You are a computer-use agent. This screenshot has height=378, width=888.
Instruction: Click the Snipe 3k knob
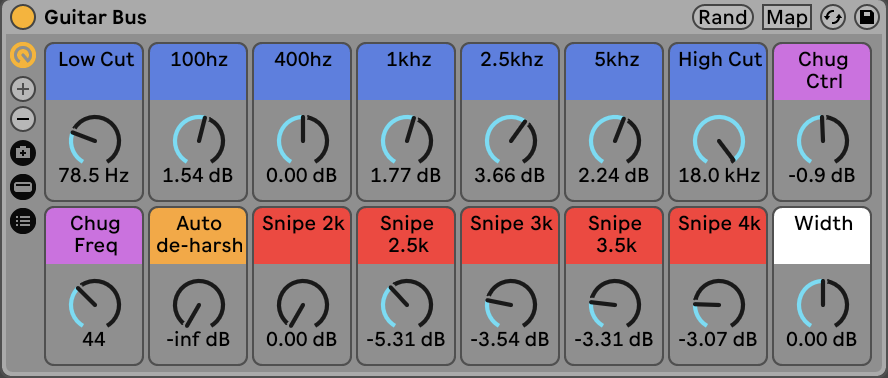pyautogui.click(x=511, y=304)
